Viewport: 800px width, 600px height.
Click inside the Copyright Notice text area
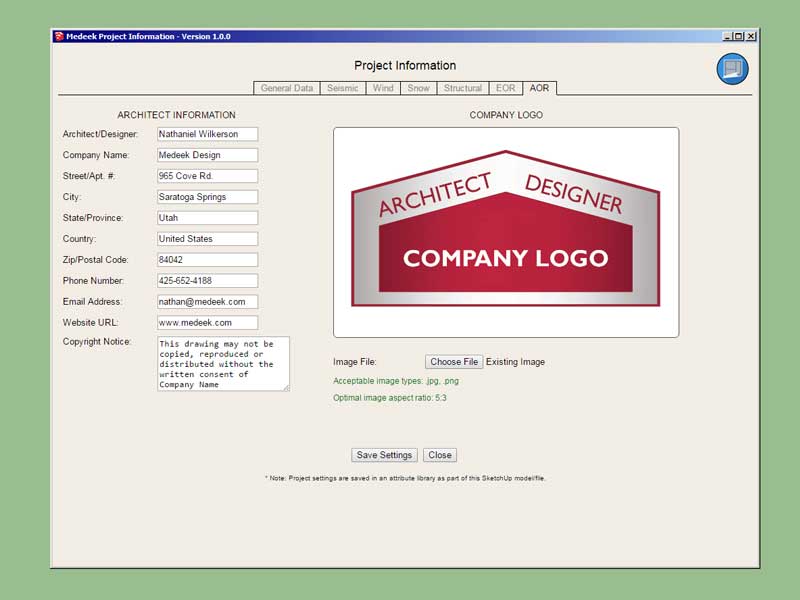tap(222, 364)
